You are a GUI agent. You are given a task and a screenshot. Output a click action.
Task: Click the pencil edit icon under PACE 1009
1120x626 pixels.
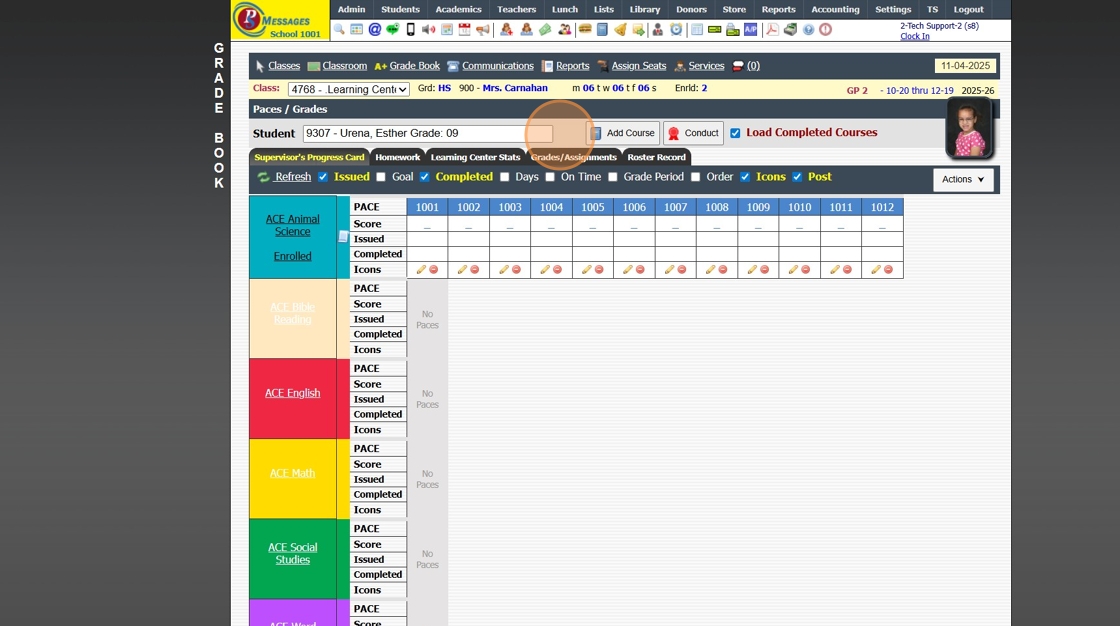point(752,269)
